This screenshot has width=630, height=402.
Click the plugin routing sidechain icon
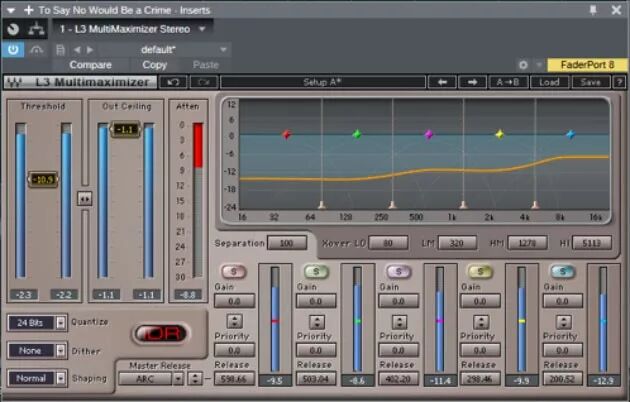coord(37,29)
